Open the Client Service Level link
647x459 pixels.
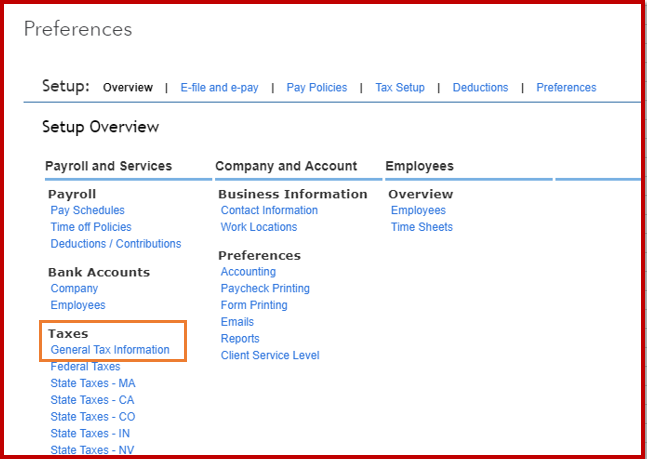click(270, 356)
